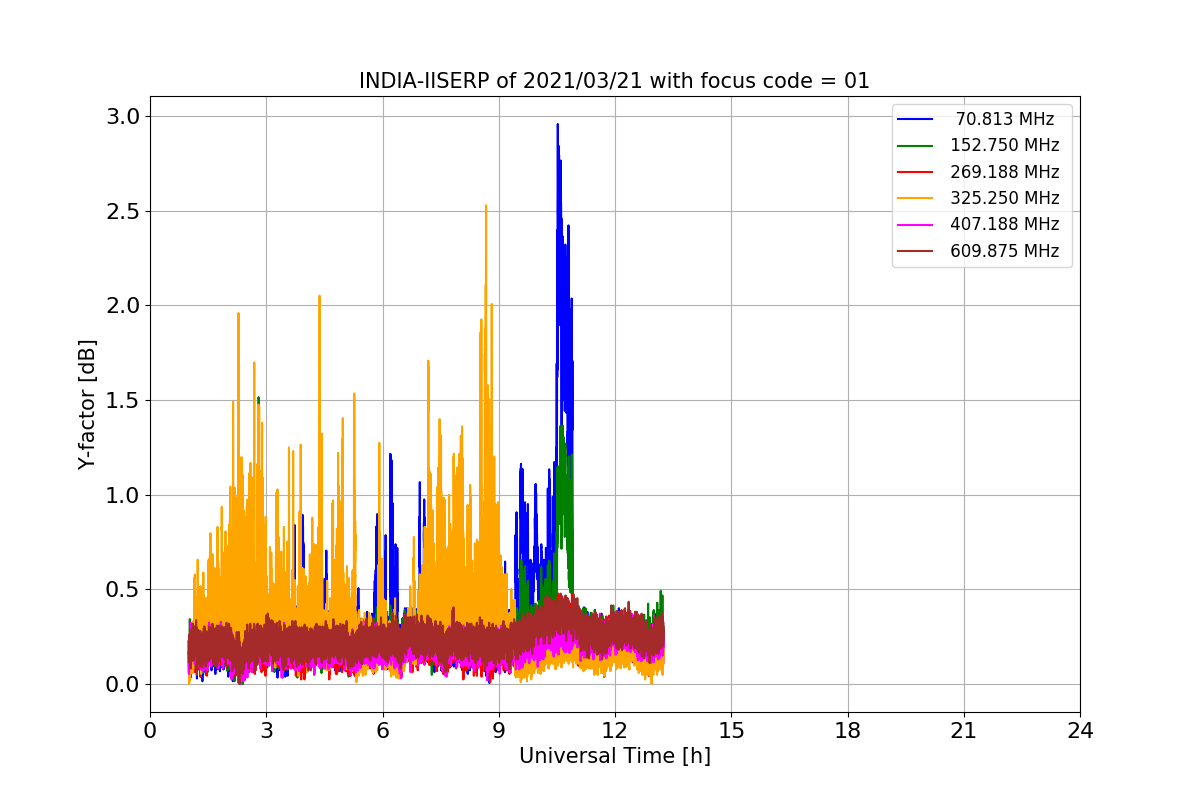Click the y-axis tick label 1.5
Image resolution: width=1200 pixels, height=800 pixels.
click(124, 400)
